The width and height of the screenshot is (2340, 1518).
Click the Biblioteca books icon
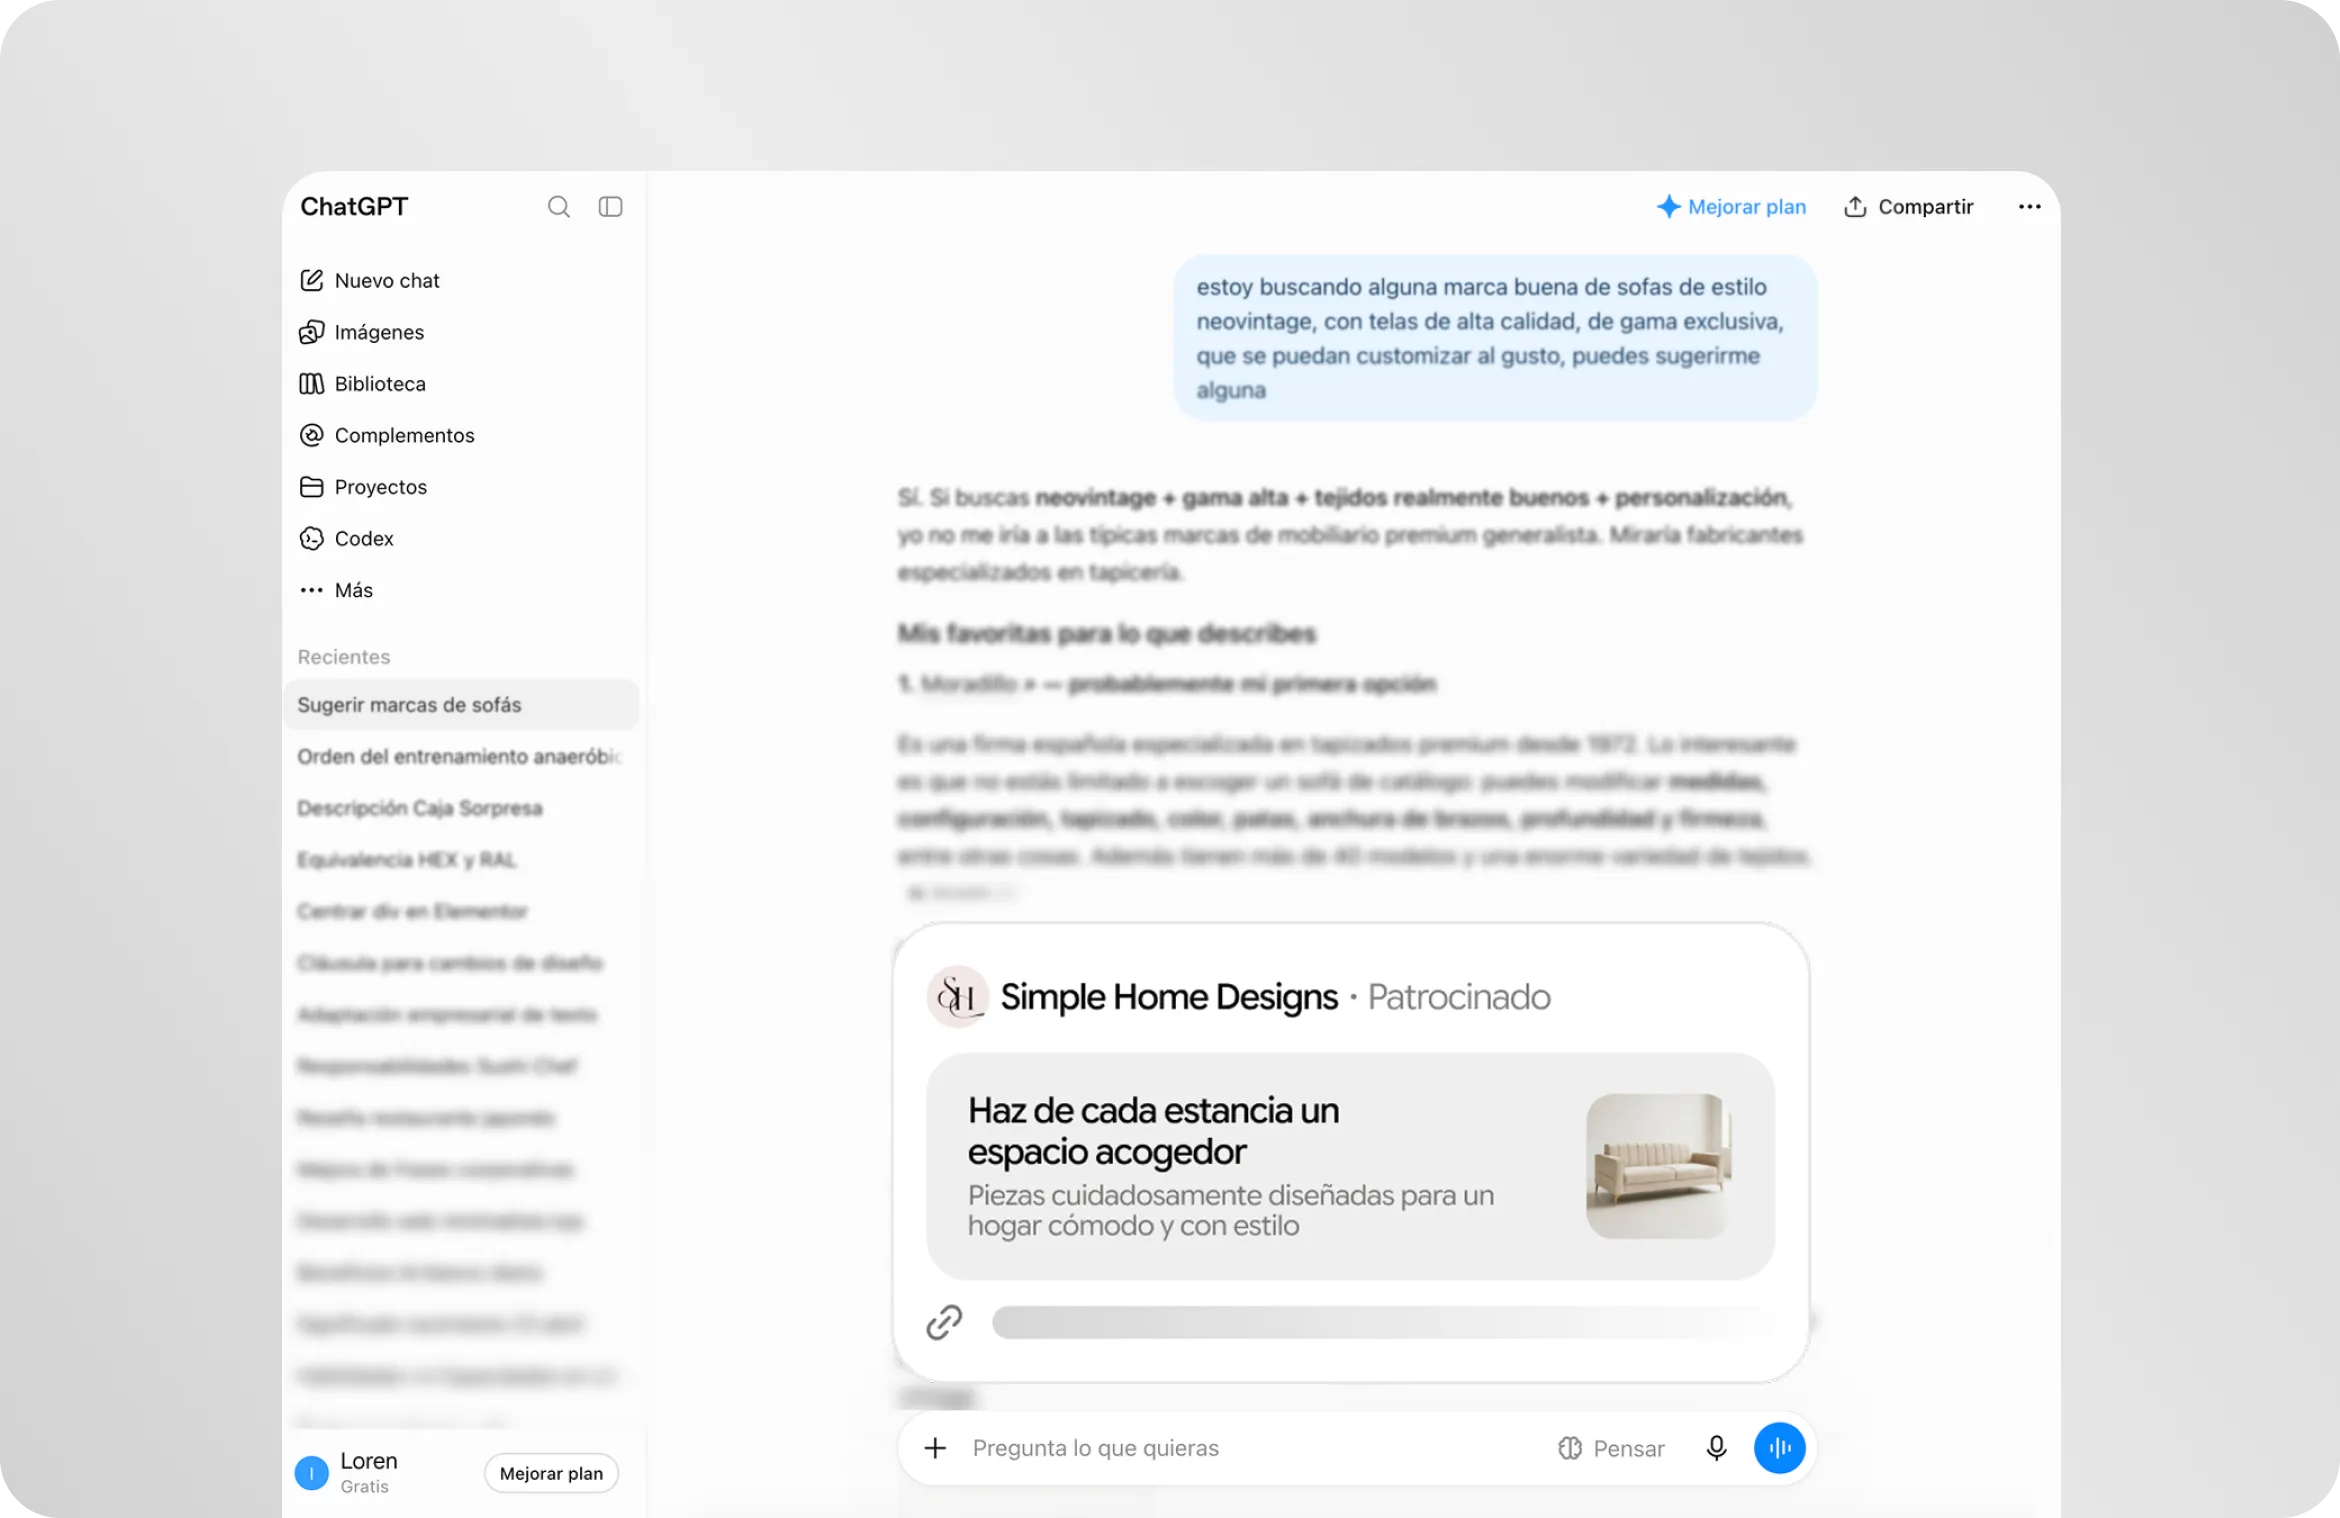pyautogui.click(x=311, y=384)
